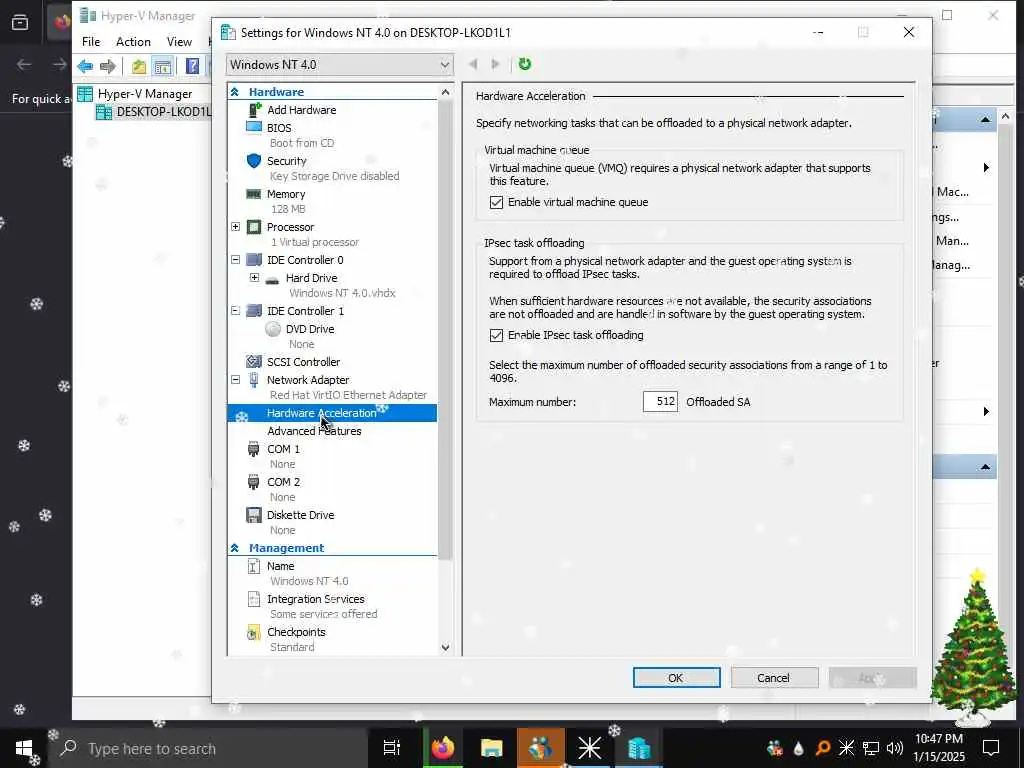This screenshot has height=768, width=1024.
Task: Select Advanced Features under Network Adapter
Action: coord(314,431)
